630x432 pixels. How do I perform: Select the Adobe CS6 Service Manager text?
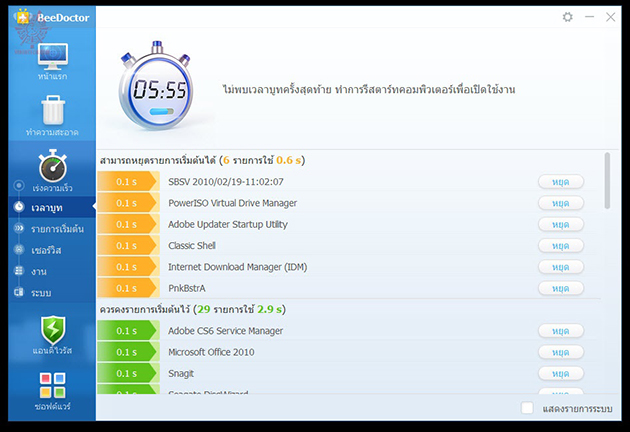(x=225, y=331)
